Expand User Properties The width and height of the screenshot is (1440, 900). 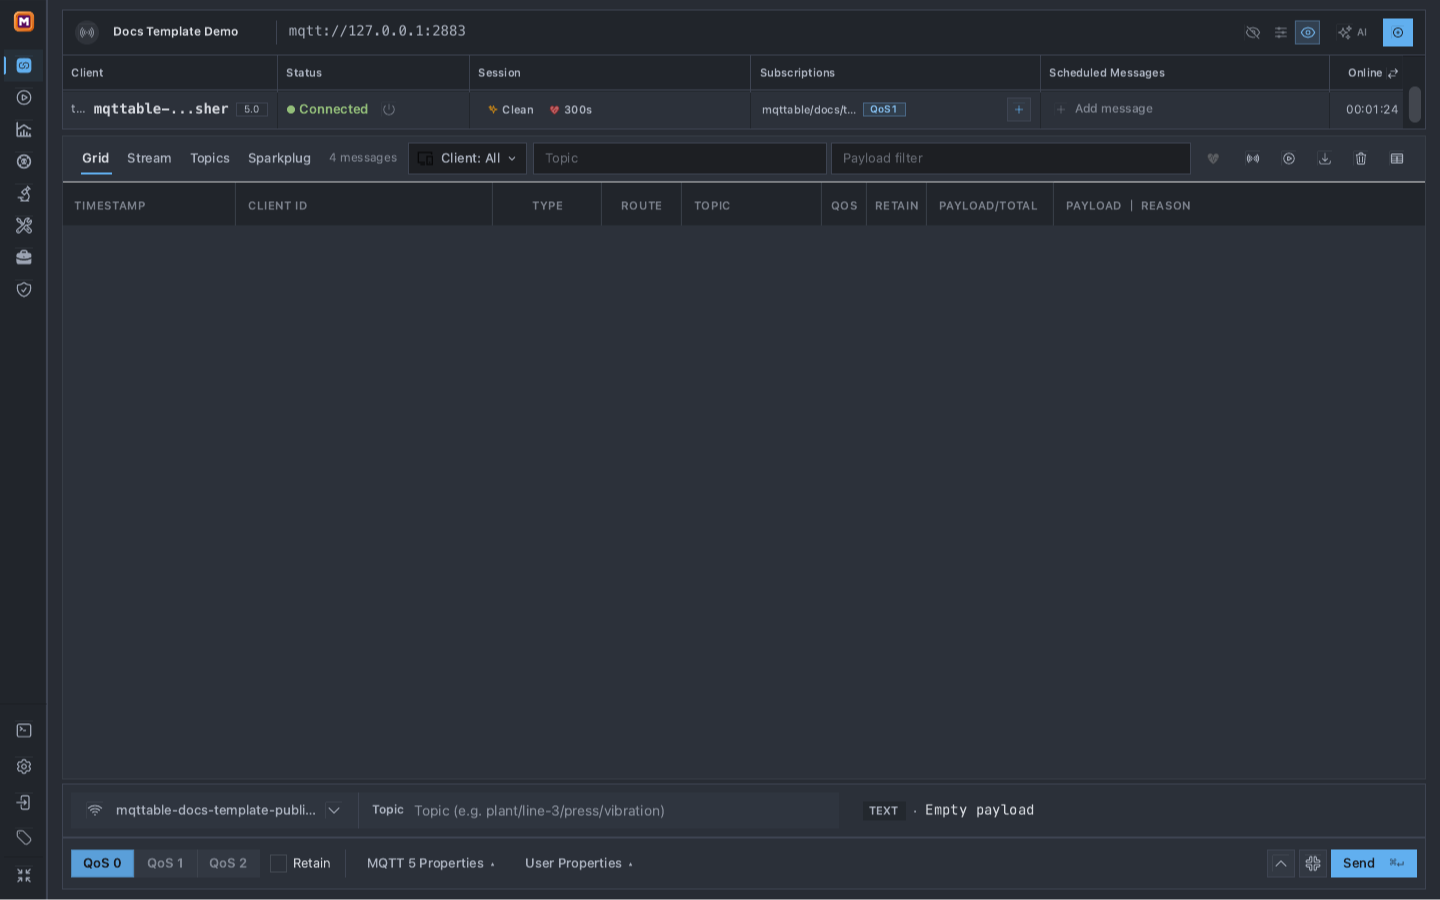click(578, 864)
